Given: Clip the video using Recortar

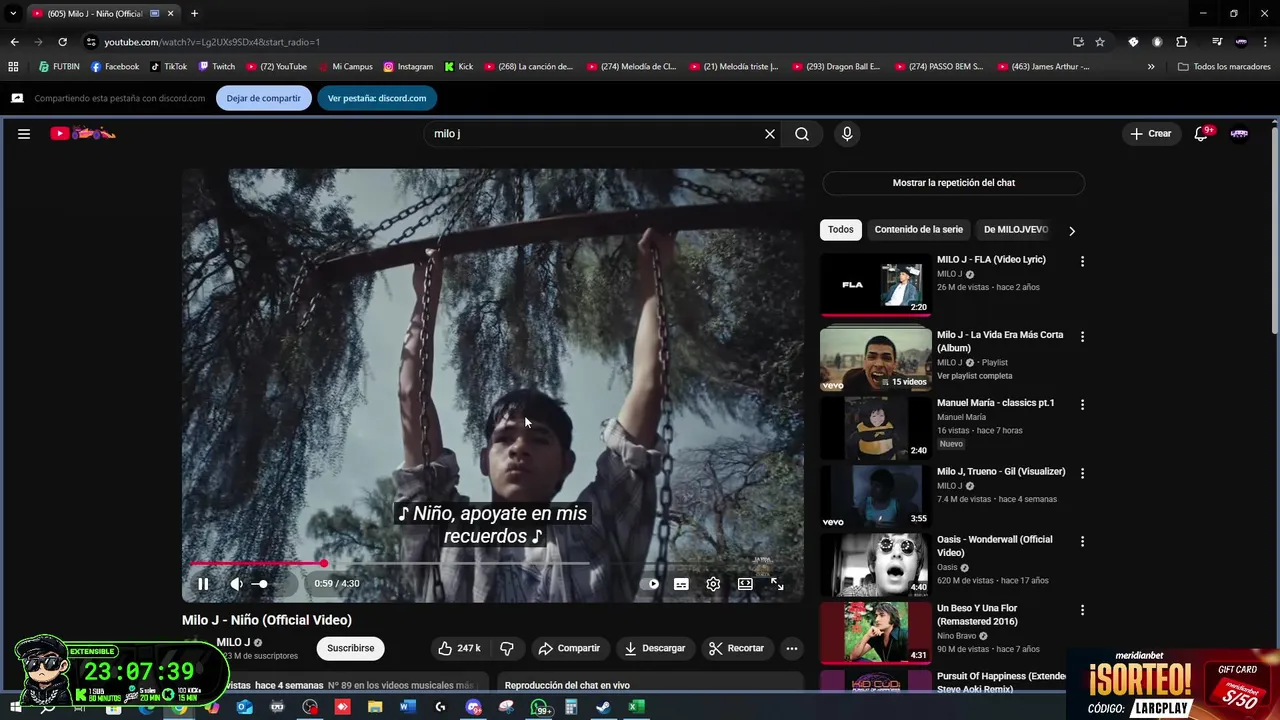Looking at the screenshot, I should [x=736, y=648].
